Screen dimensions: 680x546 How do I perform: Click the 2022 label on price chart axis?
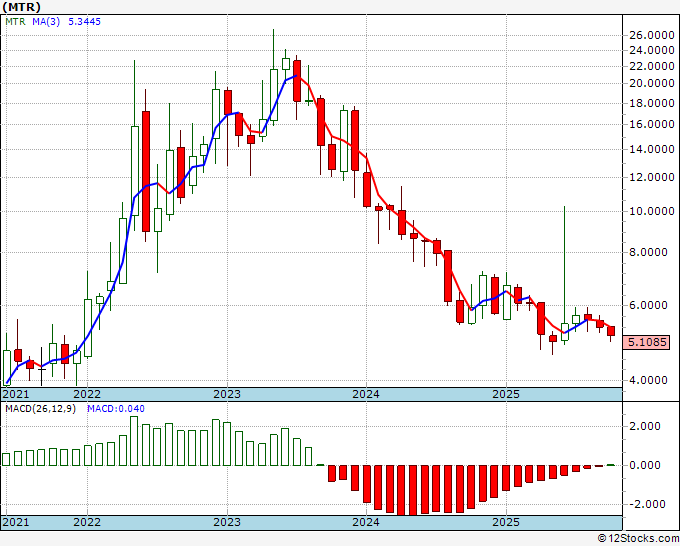(x=87, y=394)
